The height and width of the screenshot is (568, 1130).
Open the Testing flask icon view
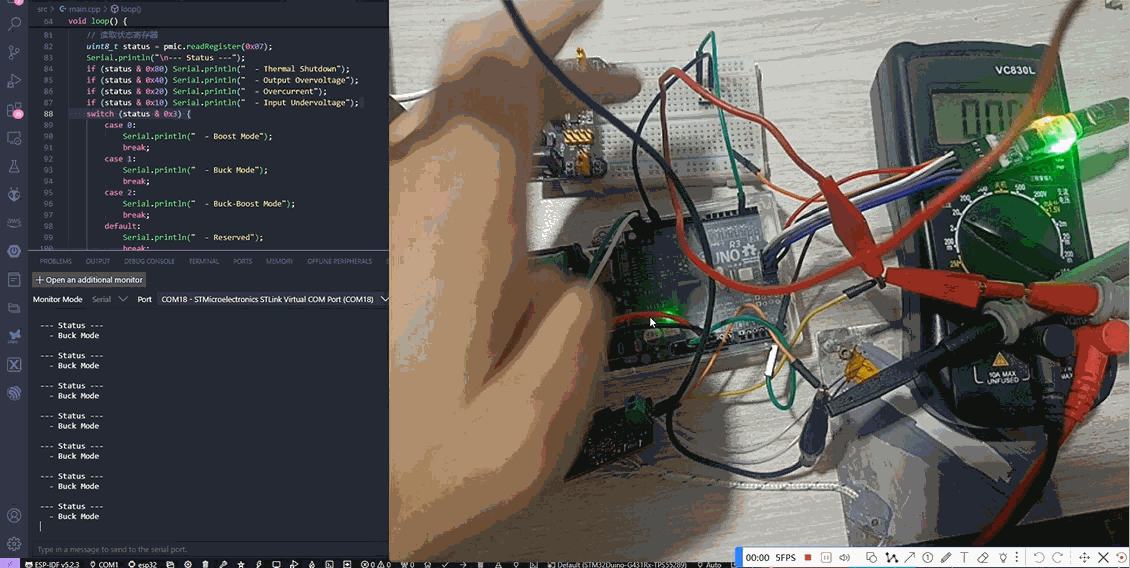point(14,166)
